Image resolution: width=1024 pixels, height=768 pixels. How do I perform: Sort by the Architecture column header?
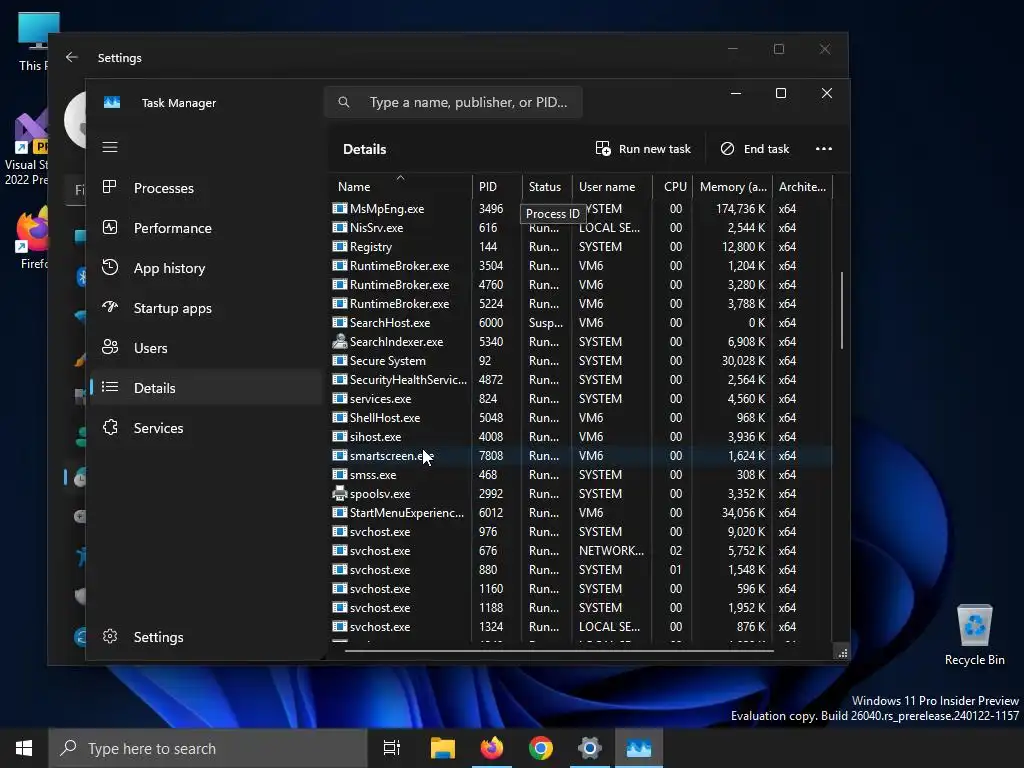[x=803, y=186]
